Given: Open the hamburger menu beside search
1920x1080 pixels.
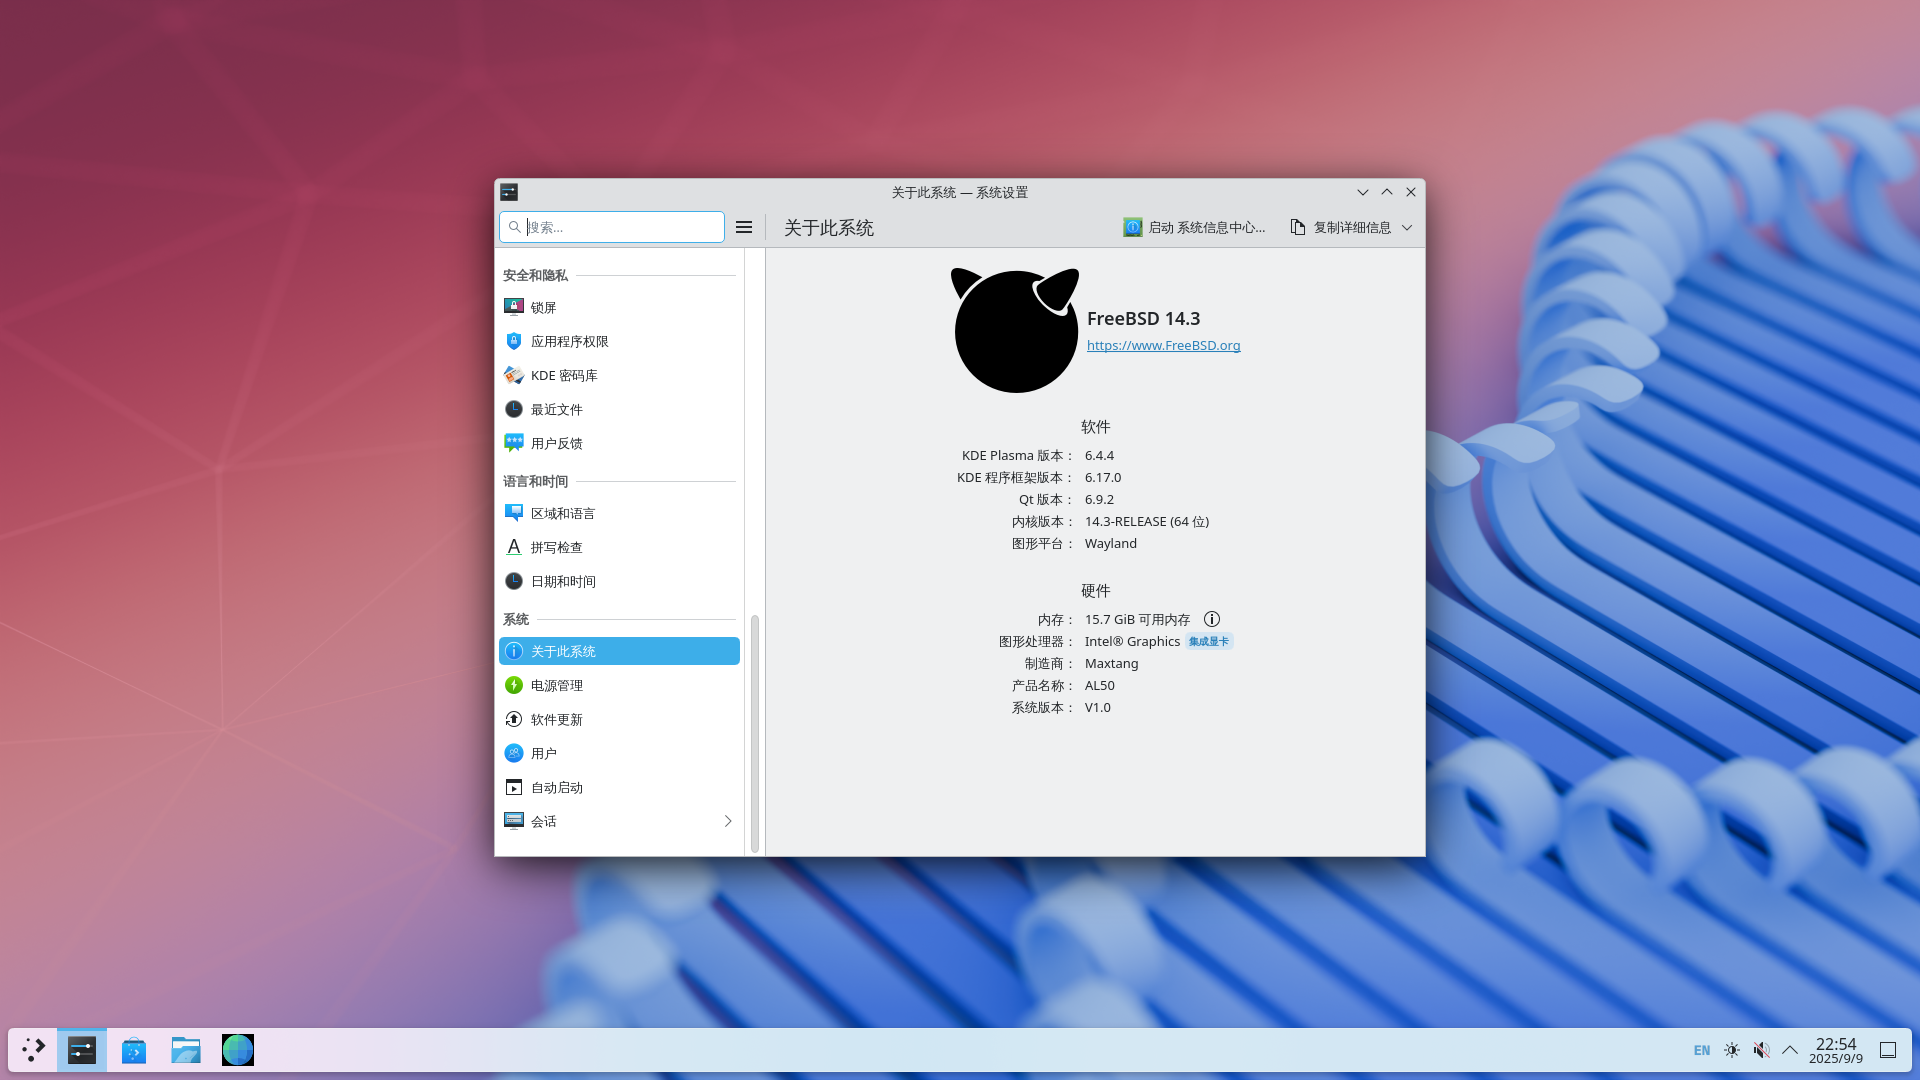Looking at the screenshot, I should 744,227.
